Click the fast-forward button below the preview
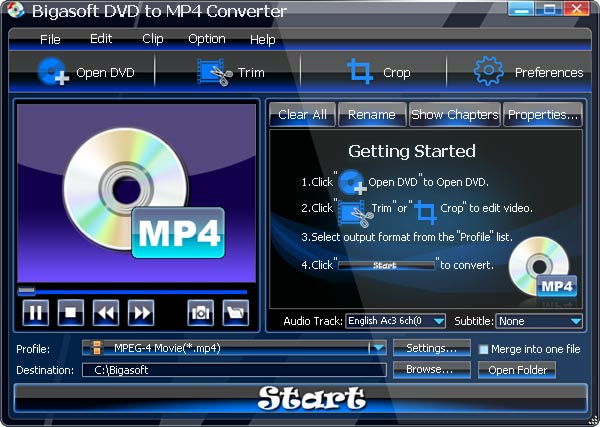Image resolution: width=600 pixels, height=427 pixels. [141, 313]
